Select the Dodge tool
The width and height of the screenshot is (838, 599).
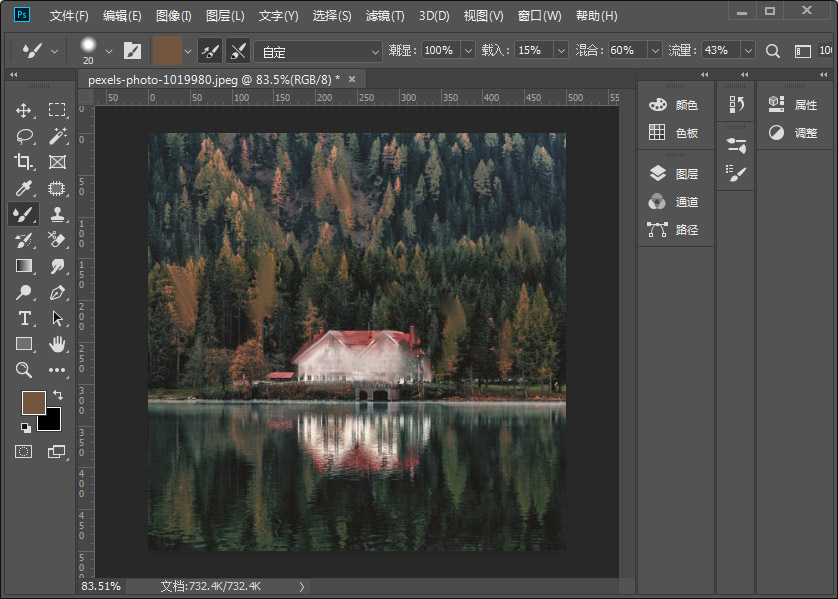coord(24,292)
